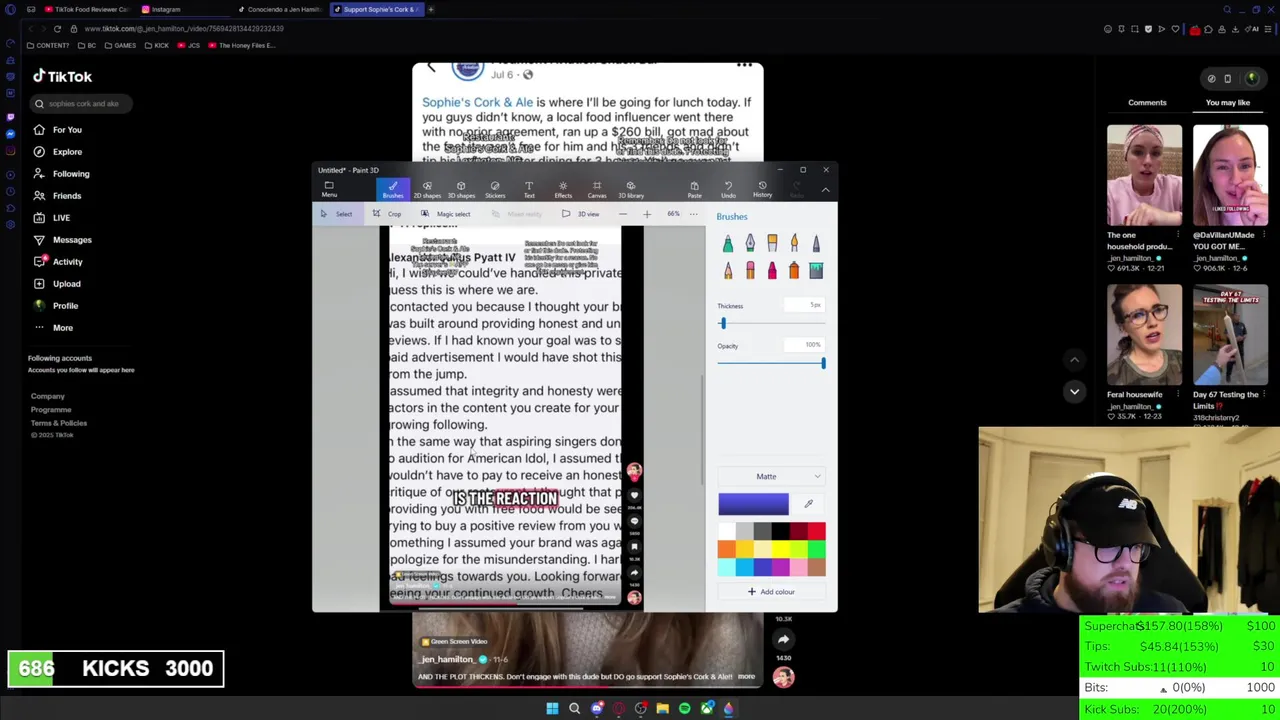
Task: Select the Brushes tool in Paint 3D
Action: tap(392, 189)
